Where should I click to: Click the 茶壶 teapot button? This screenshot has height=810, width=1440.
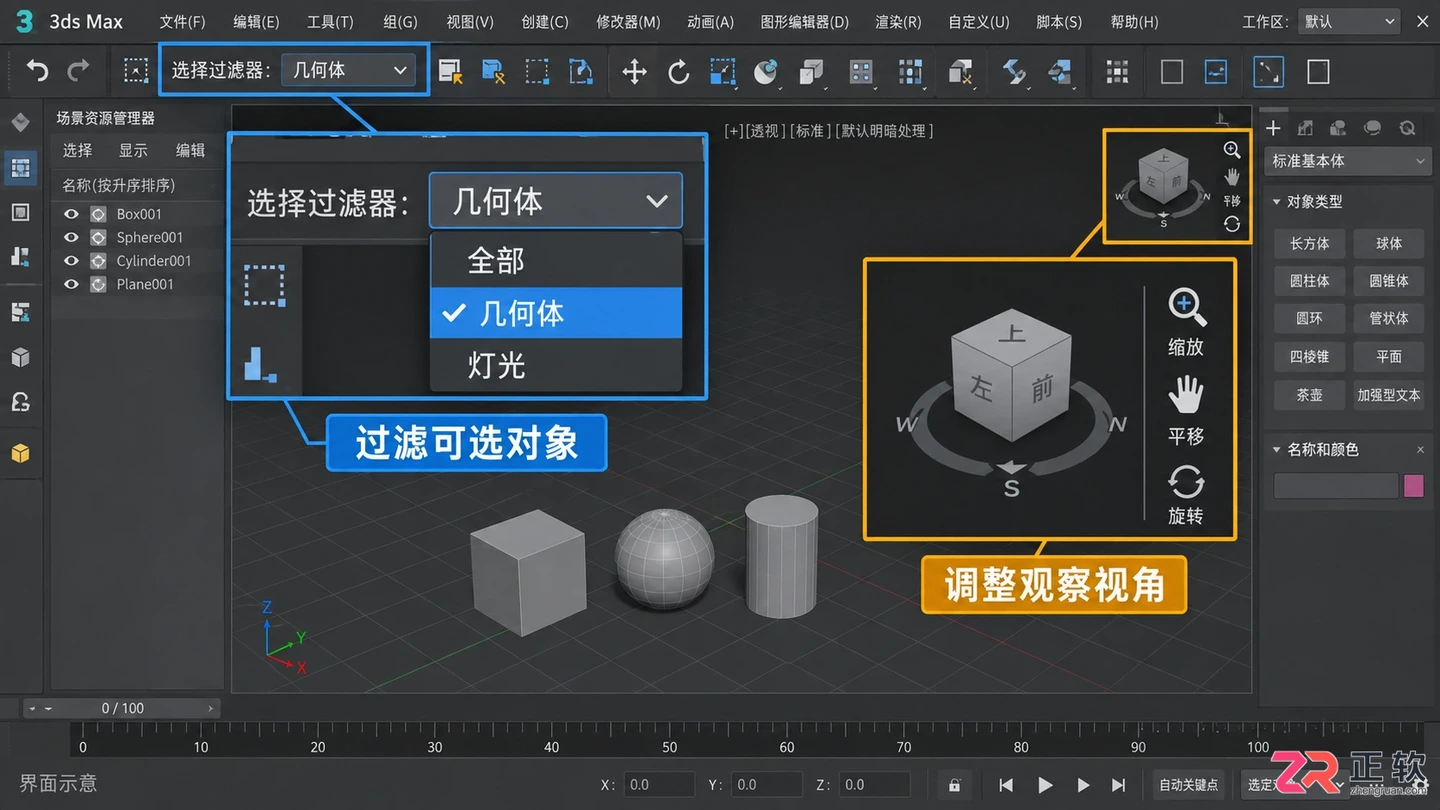1309,395
